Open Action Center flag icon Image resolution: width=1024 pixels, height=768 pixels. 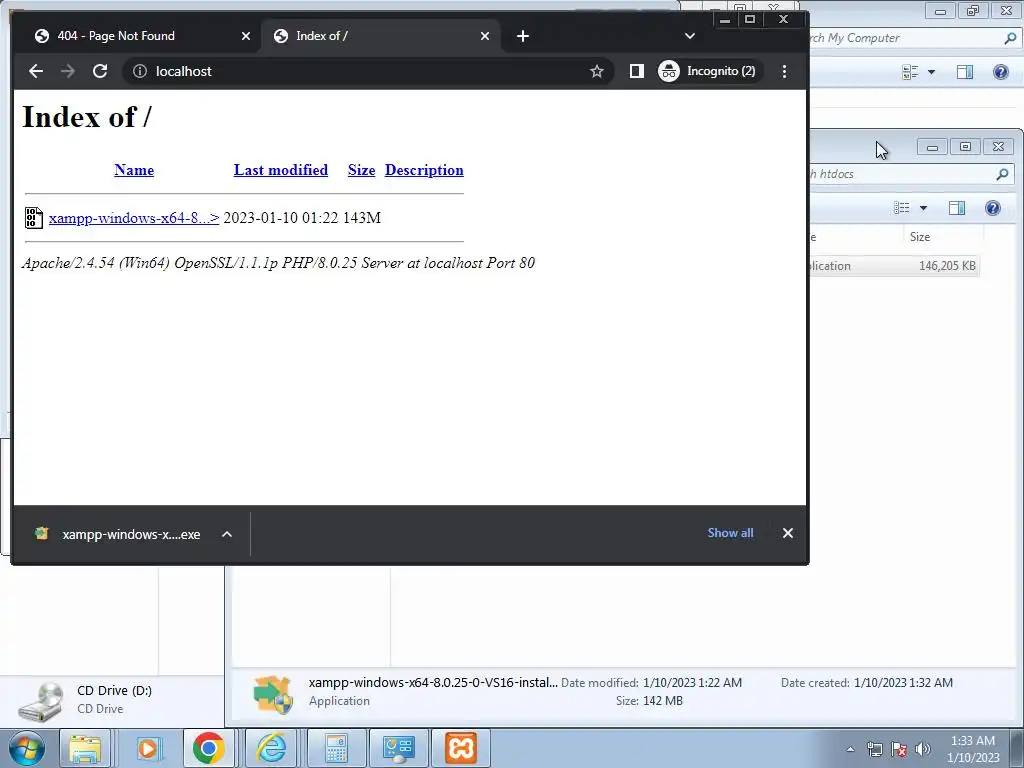(899, 749)
